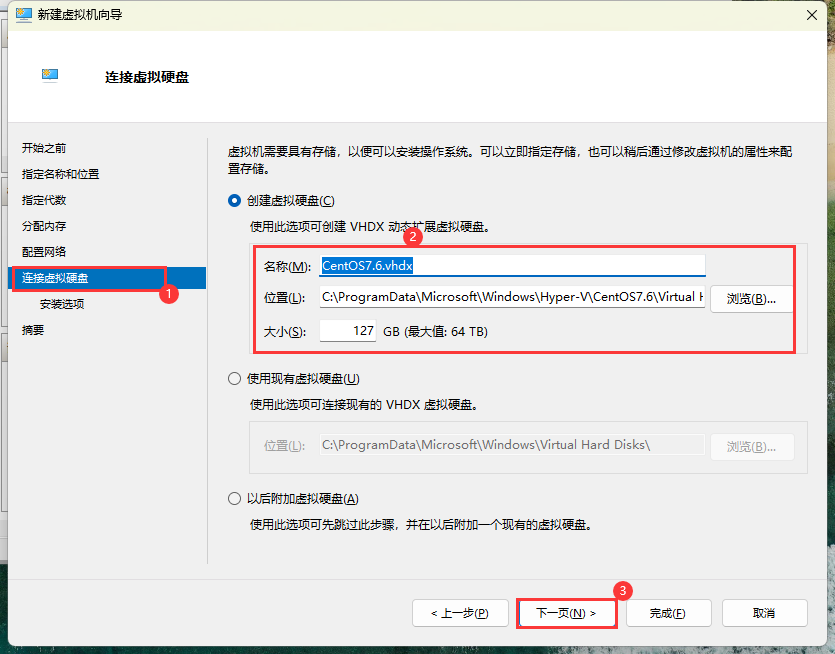Click the wizard icon in title bar
Image resolution: width=835 pixels, height=654 pixels.
[23, 14]
